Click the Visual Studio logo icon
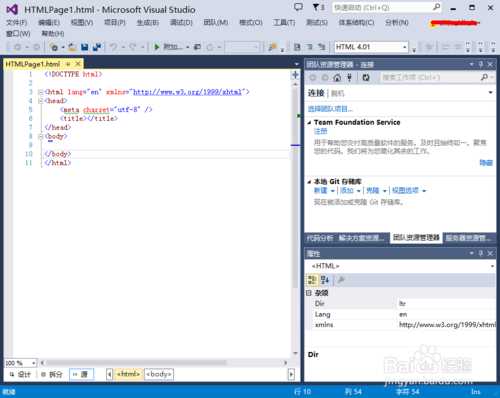The image size is (500, 398). tap(12, 10)
